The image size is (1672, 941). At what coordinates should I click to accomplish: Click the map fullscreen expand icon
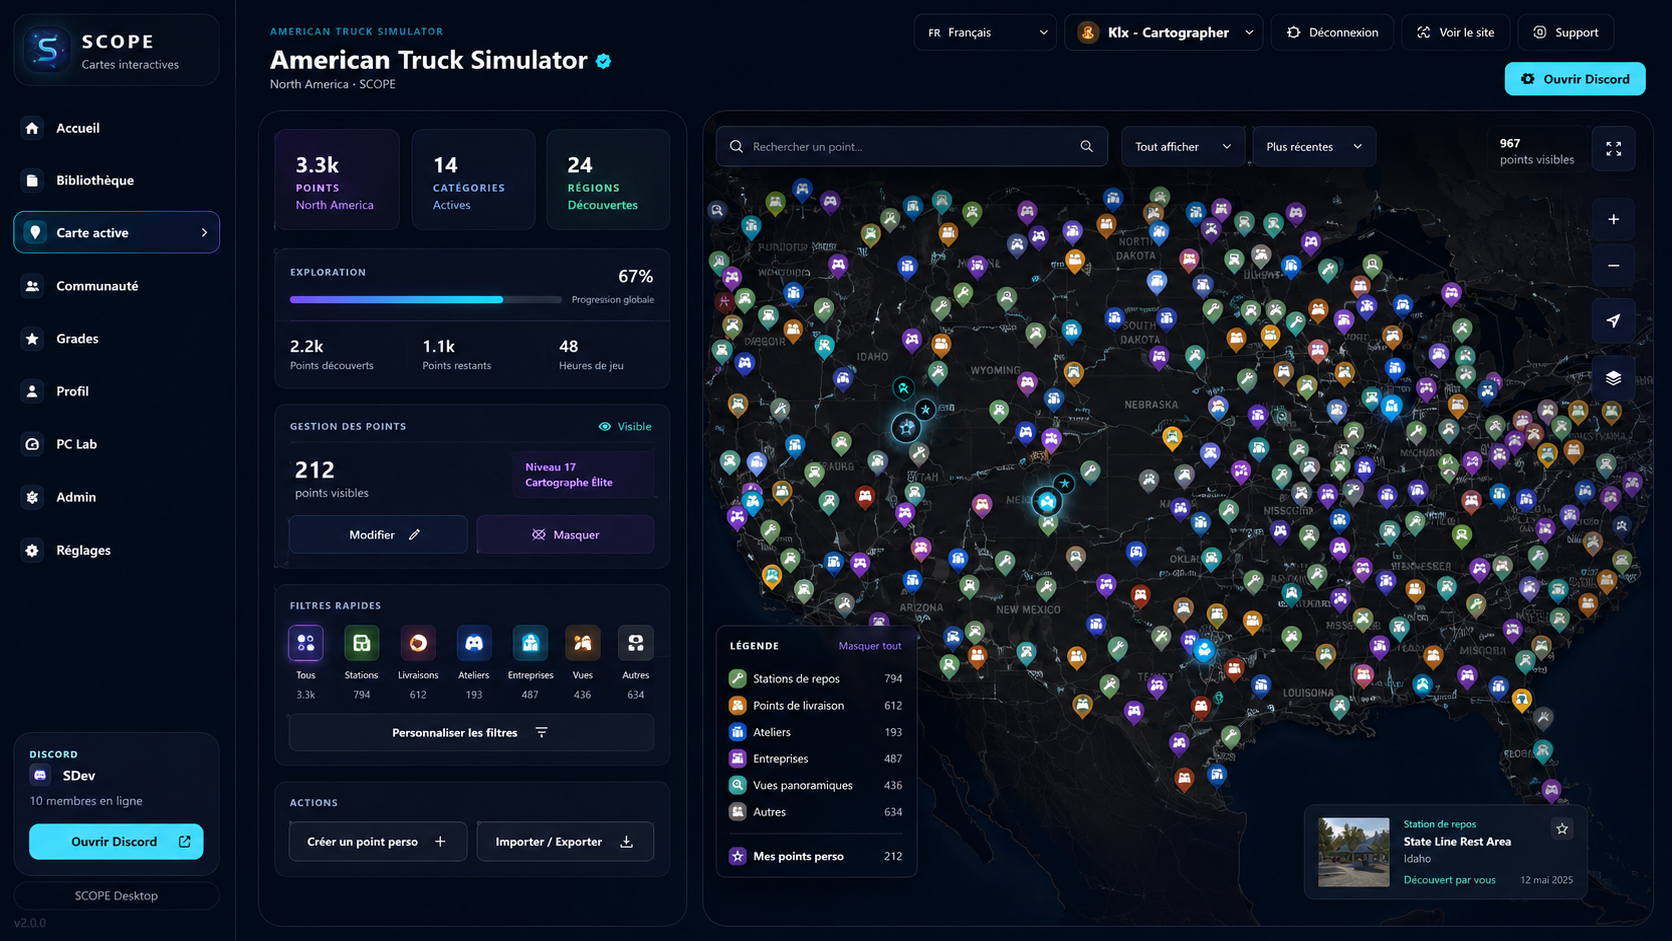point(1613,148)
